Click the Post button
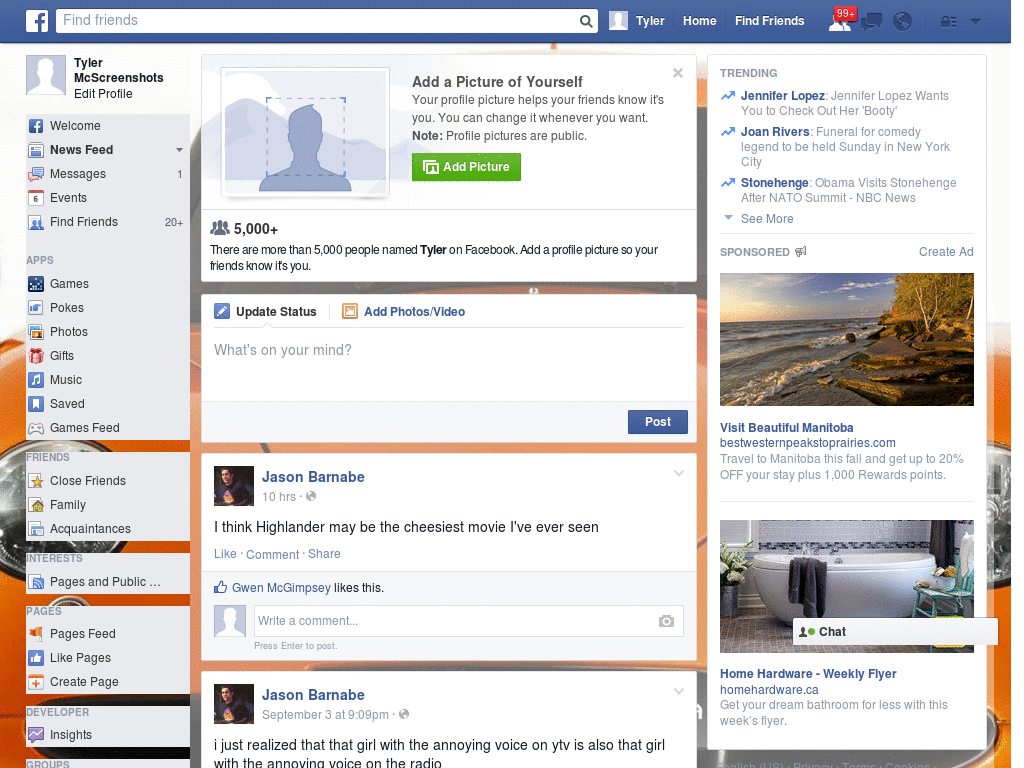Image resolution: width=1024 pixels, height=768 pixels. [658, 422]
